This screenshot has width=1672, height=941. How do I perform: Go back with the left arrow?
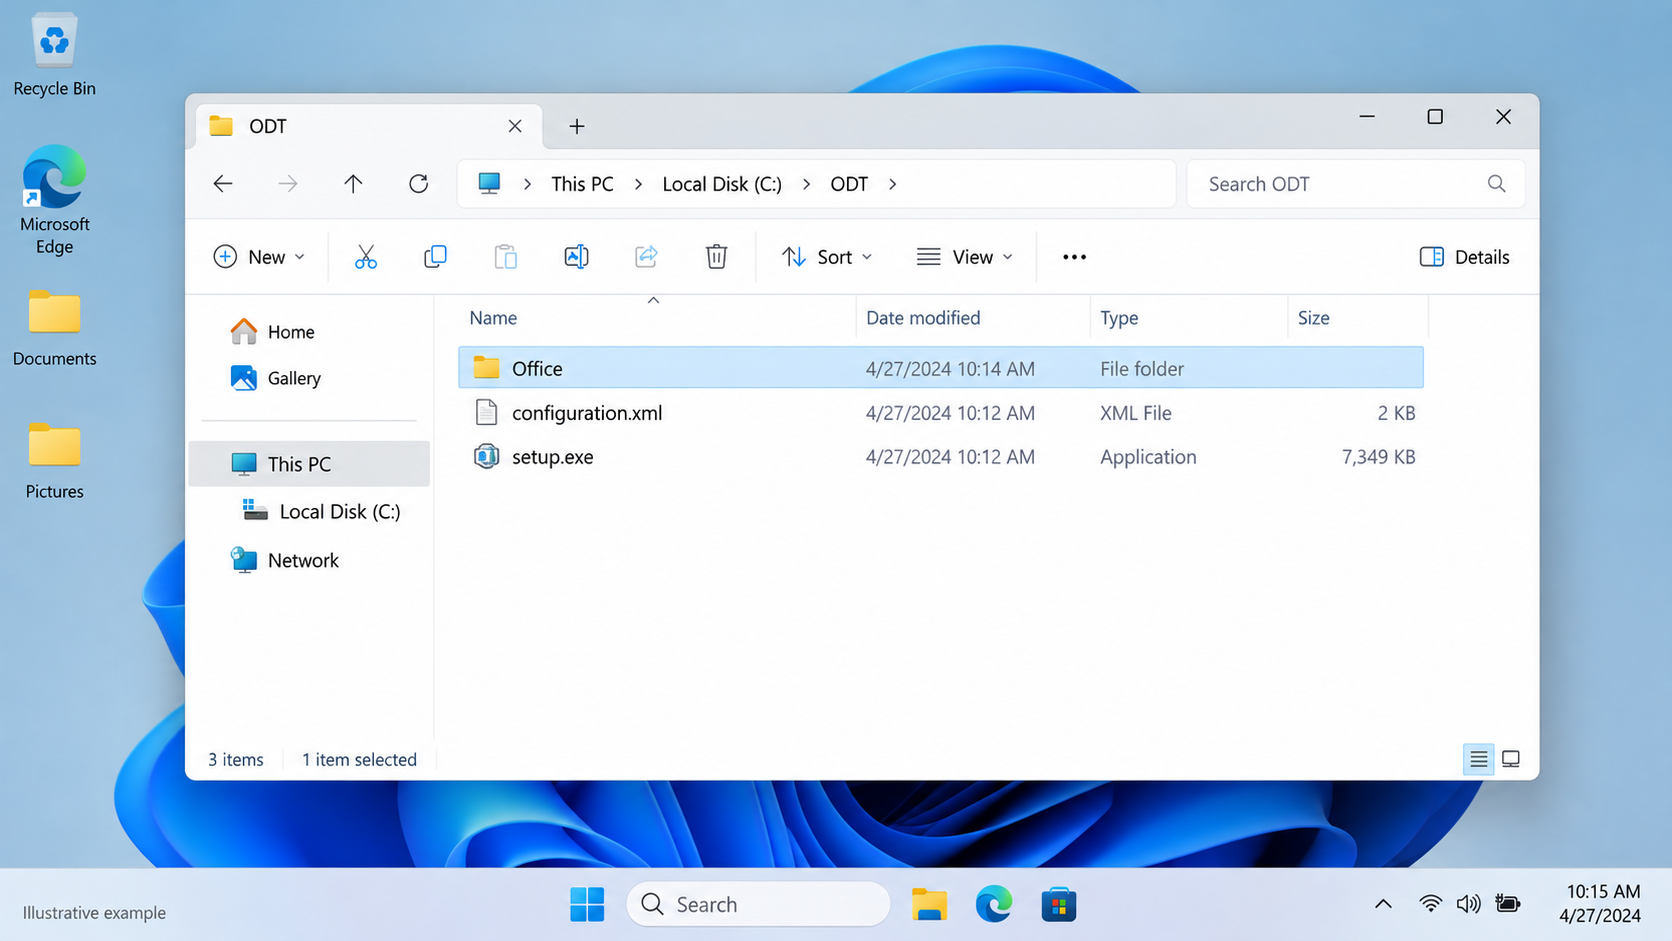223,183
